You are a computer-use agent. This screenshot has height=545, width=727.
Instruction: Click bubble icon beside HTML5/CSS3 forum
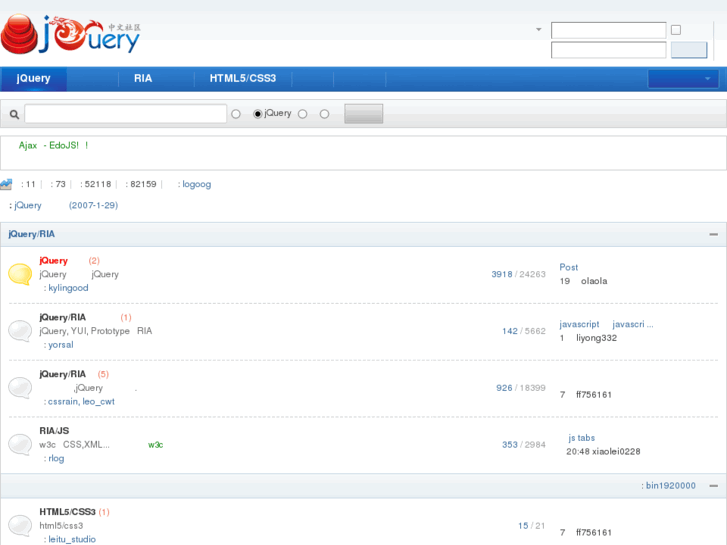[20, 526]
